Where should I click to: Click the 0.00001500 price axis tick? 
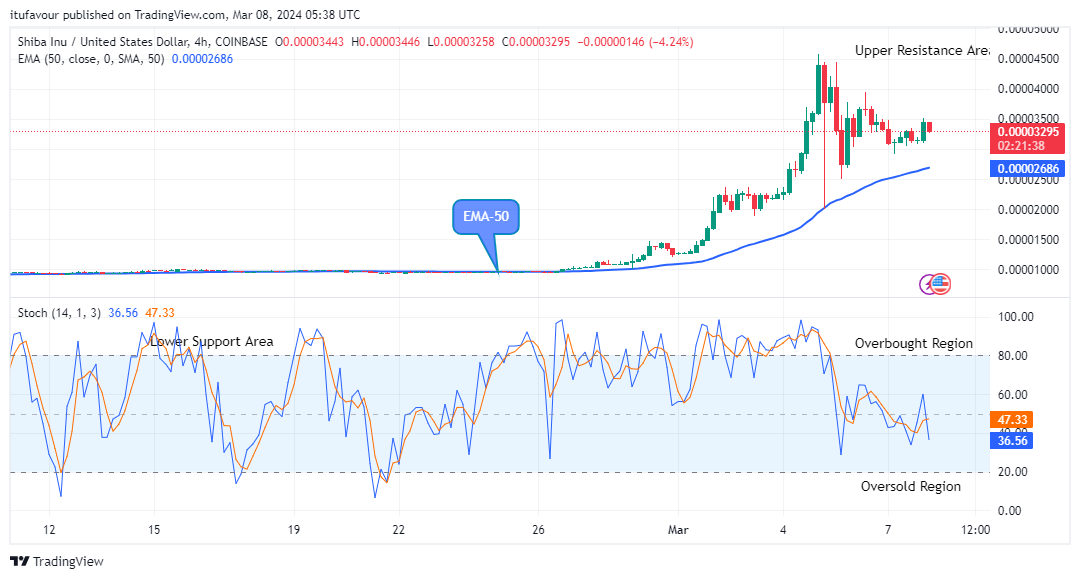[x=1028, y=240]
